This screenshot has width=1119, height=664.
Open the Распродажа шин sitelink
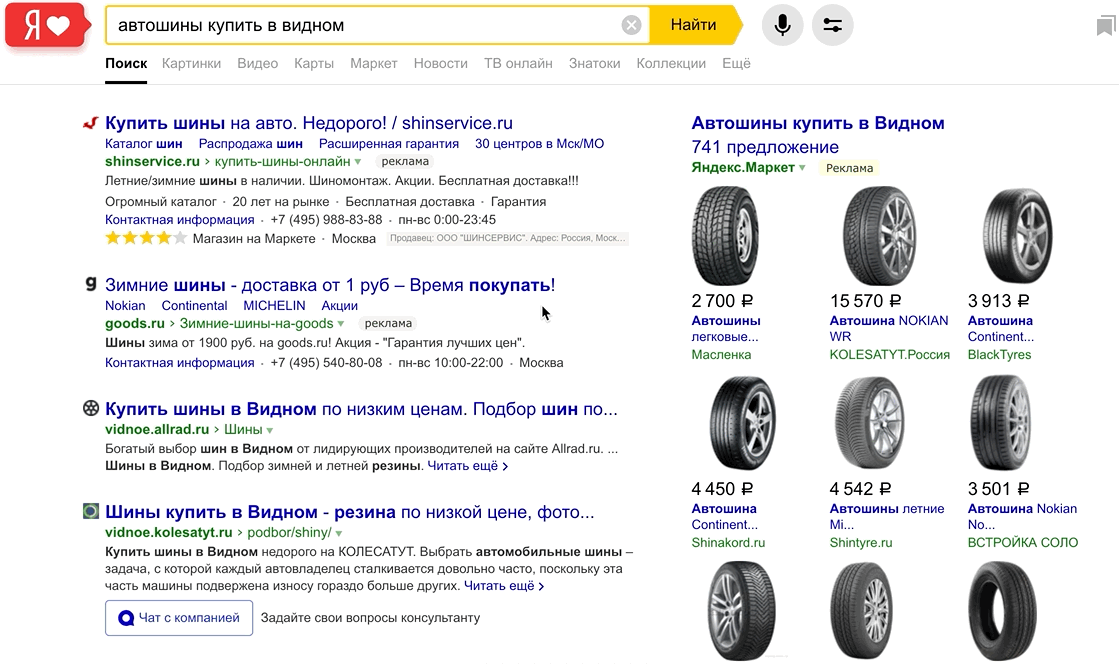click(250, 144)
